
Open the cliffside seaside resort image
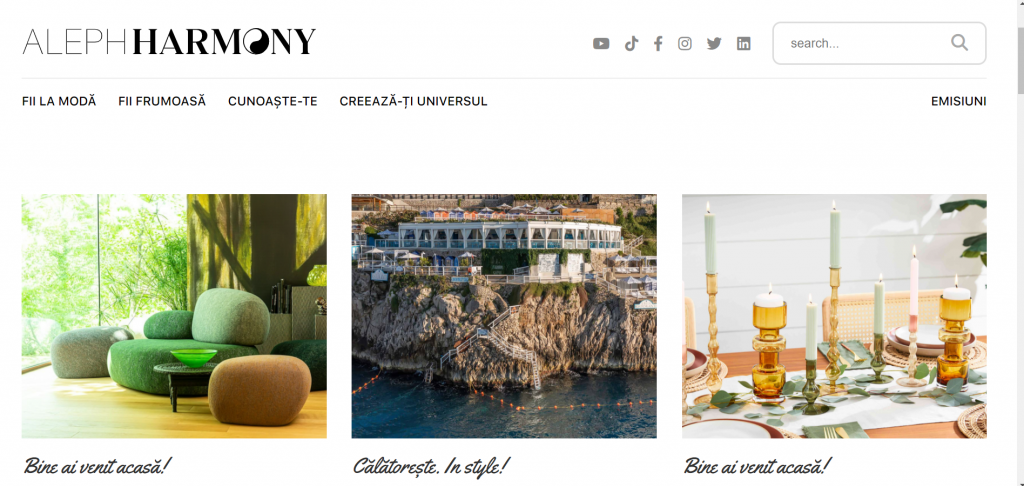click(504, 316)
